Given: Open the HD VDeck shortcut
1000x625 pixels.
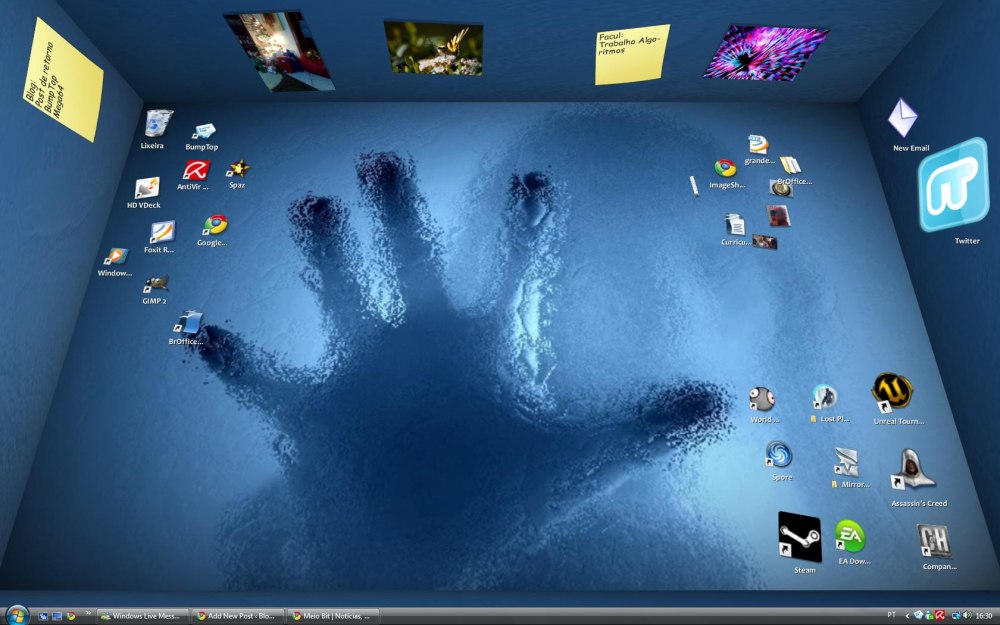Looking at the screenshot, I should 147,188.
